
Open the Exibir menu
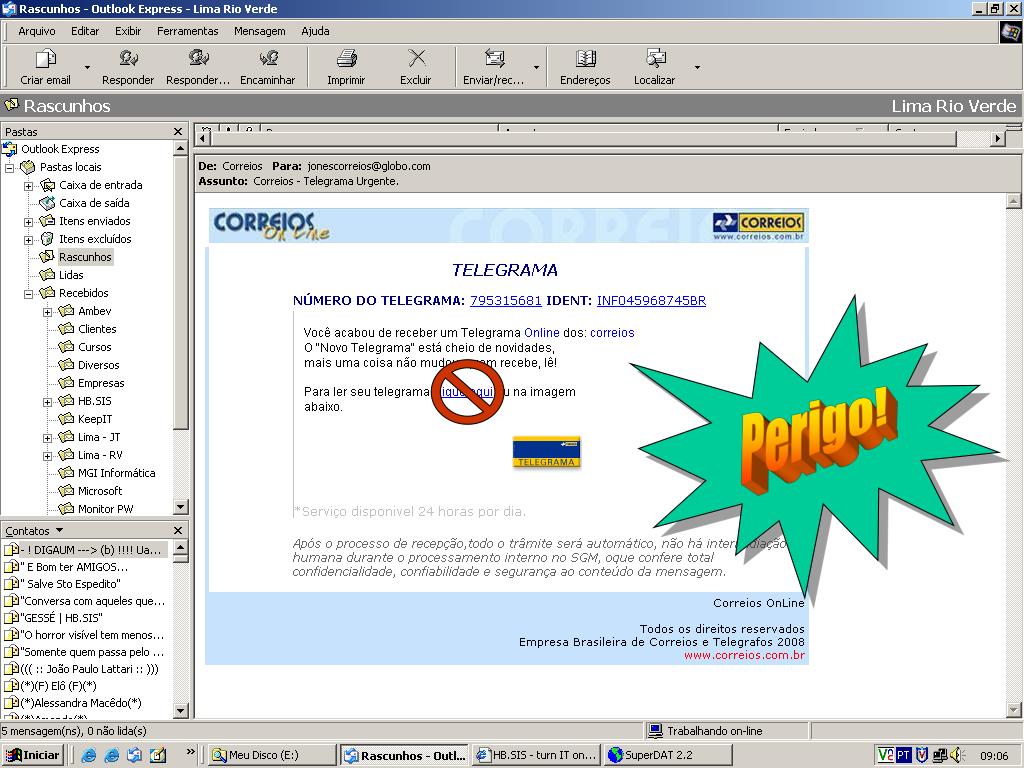click(128, 31)
